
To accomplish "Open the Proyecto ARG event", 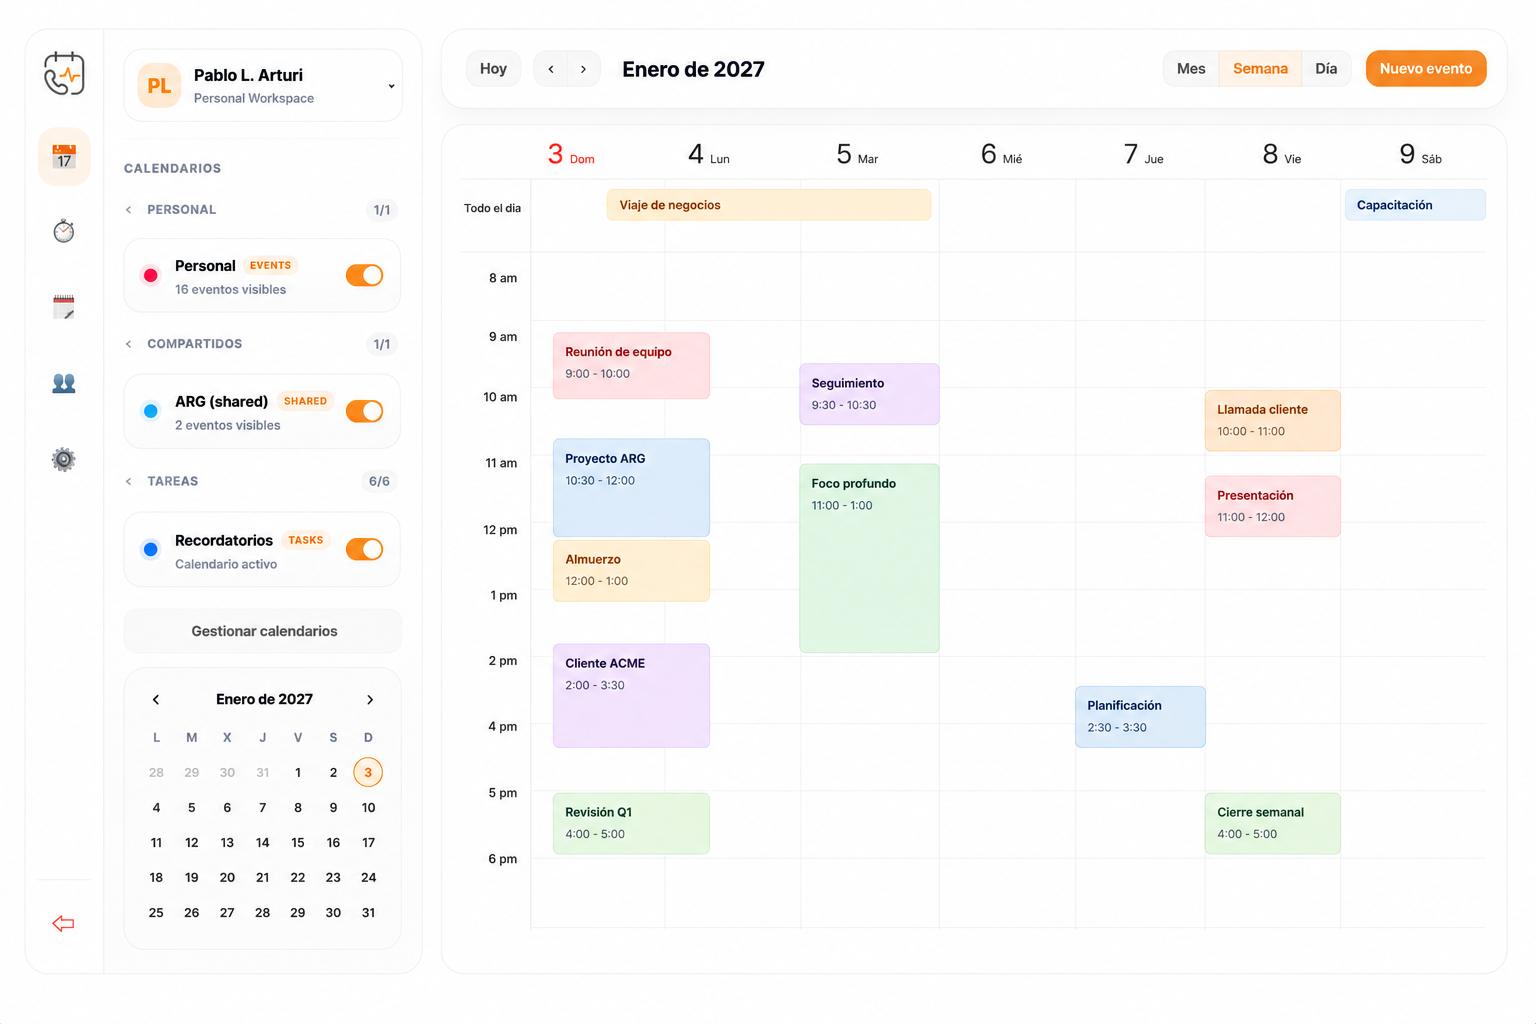I will (631, 488).
